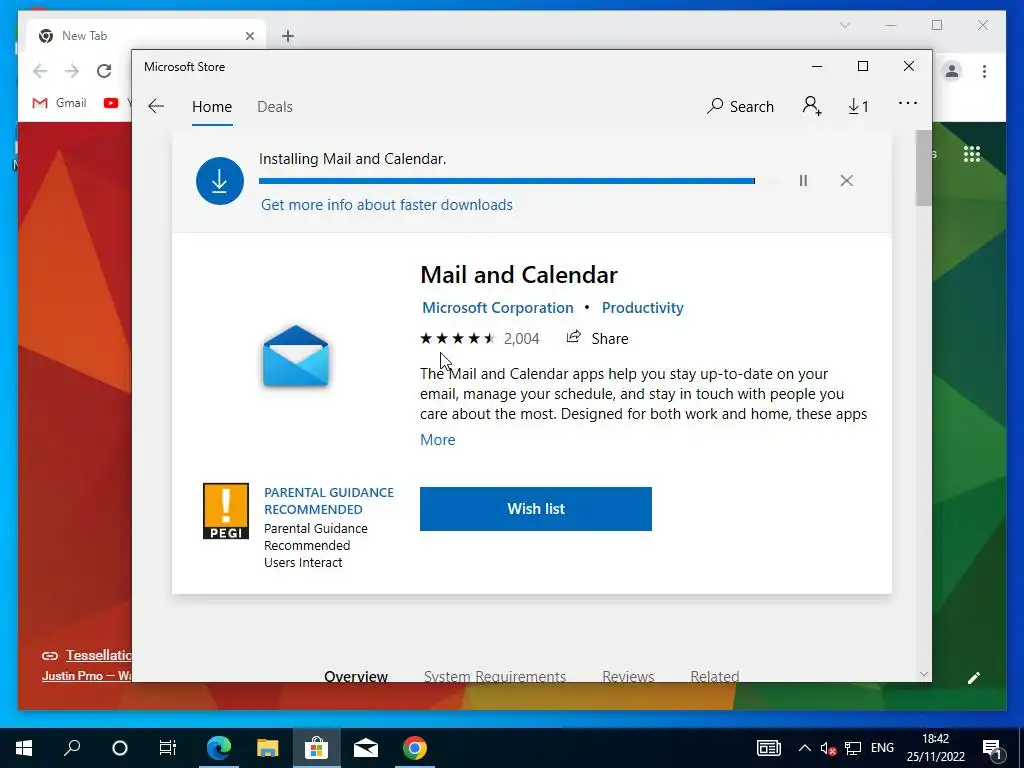
Task: Show hidden system tray icons
Action: tap(805, 748)
